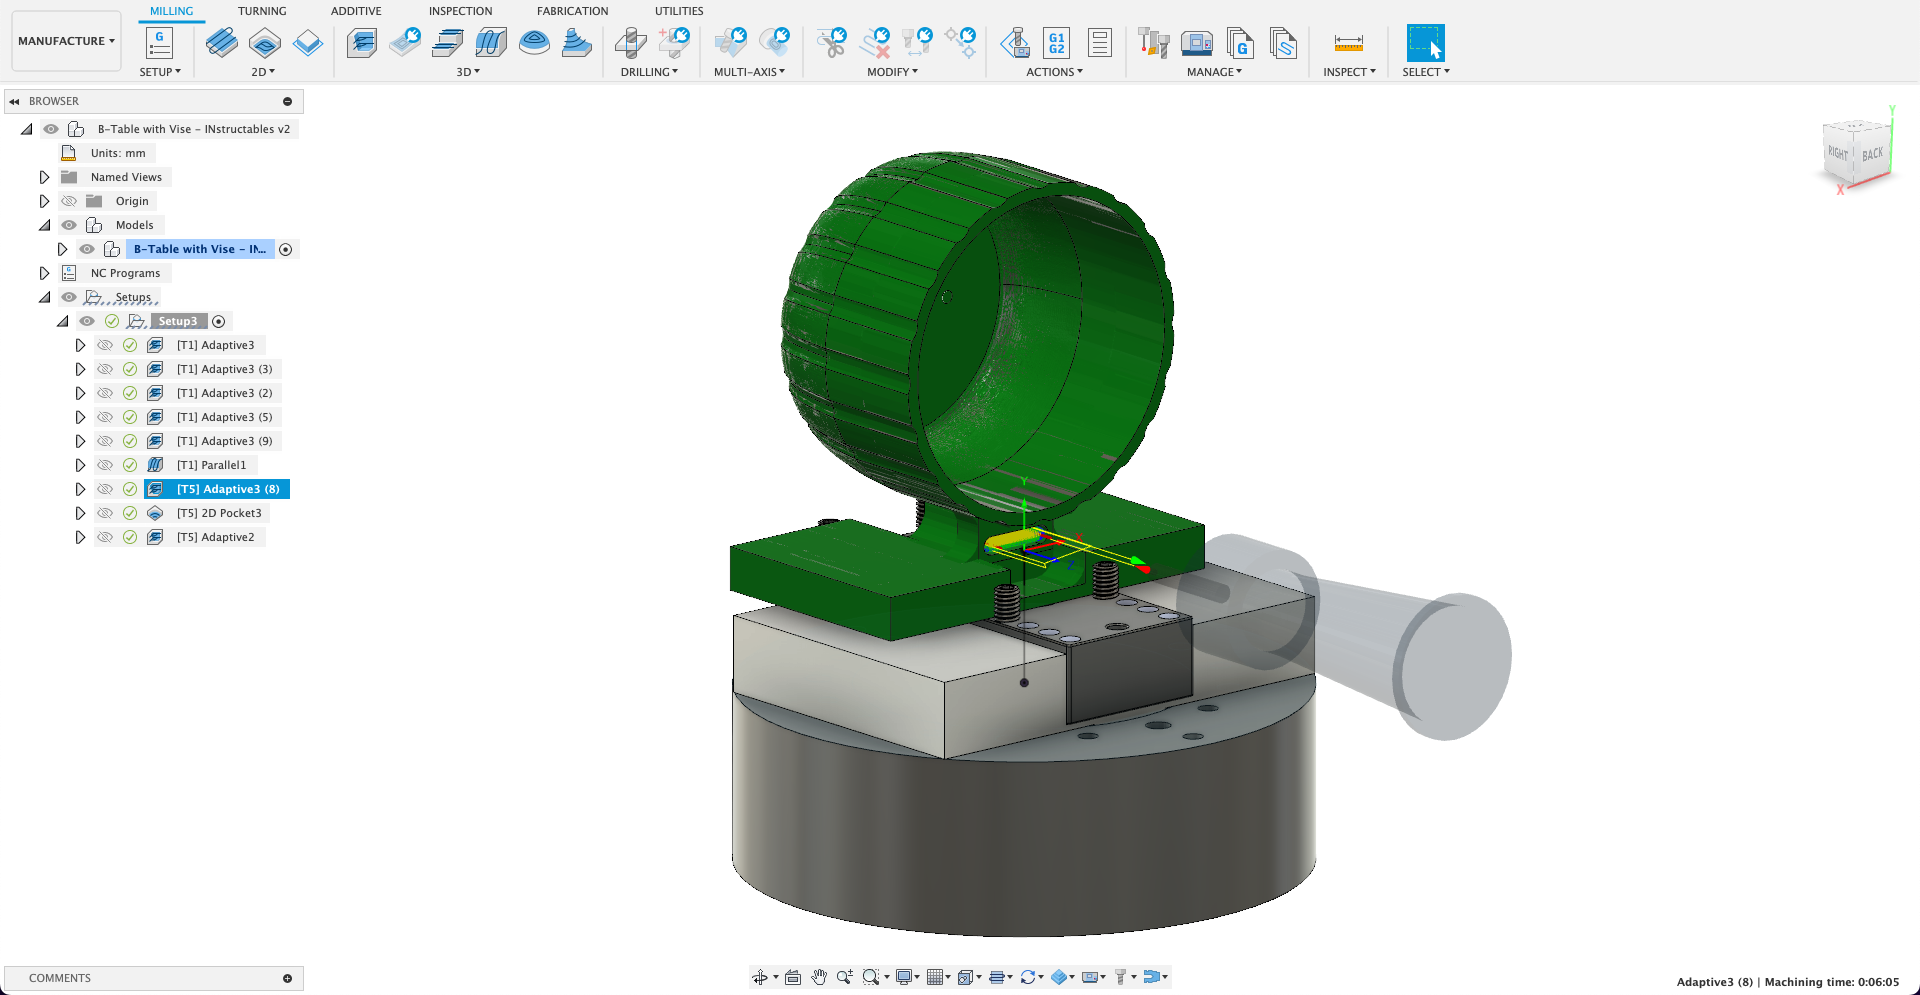This screenshot has height=995, width=1920.
Task: Collapse the Setup3 tree node
Action: [62, 321]
